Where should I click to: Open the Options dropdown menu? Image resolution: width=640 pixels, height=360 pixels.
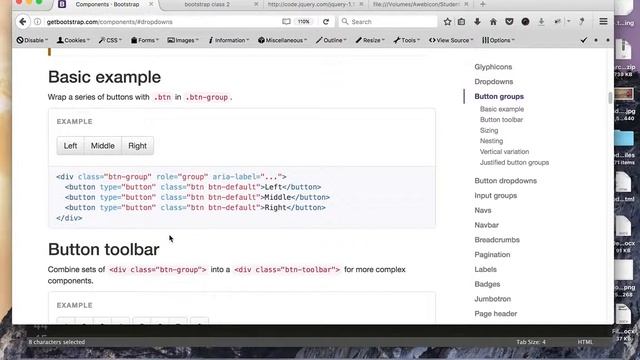pyautogui.click(x=498, y=40)
